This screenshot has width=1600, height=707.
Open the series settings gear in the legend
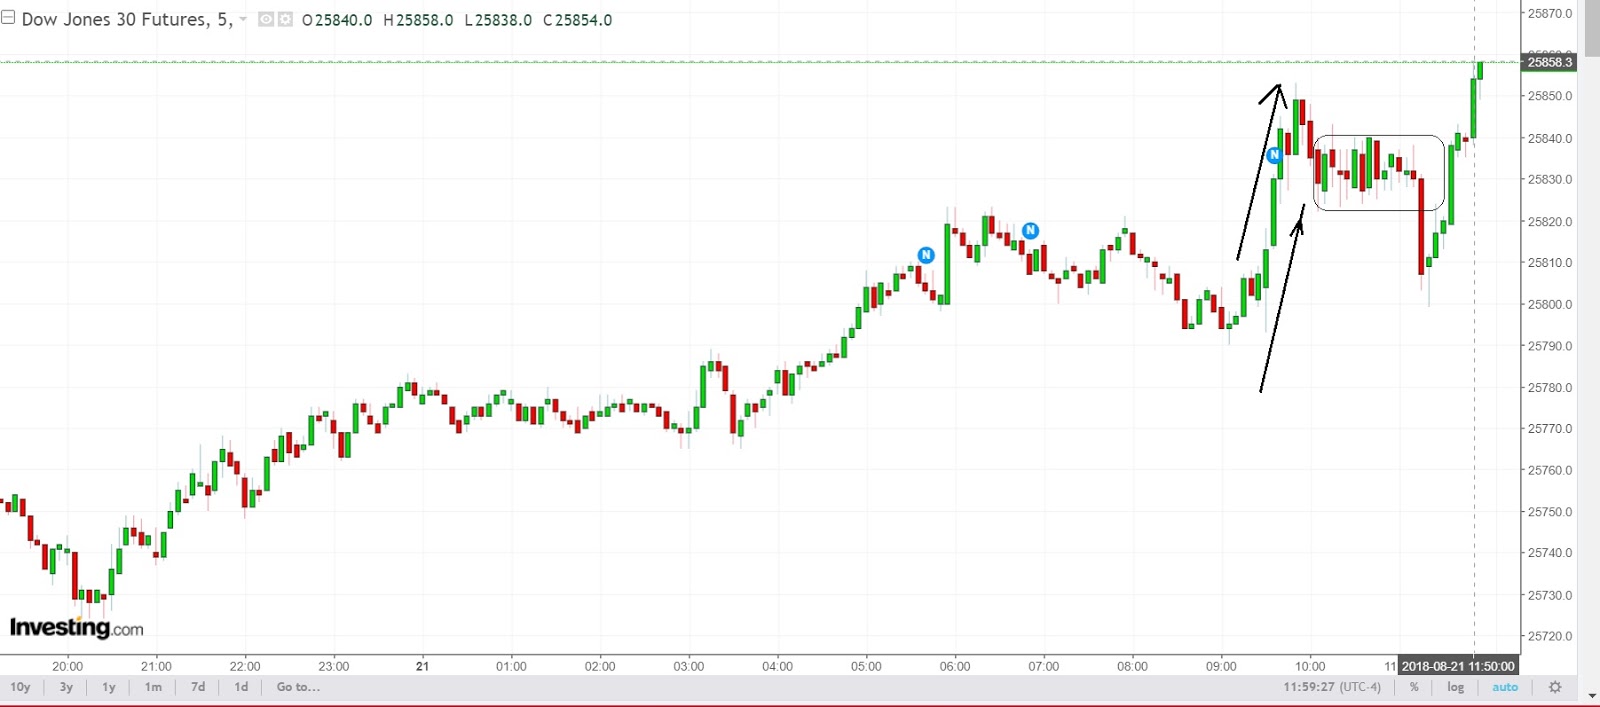pos(285,19)
